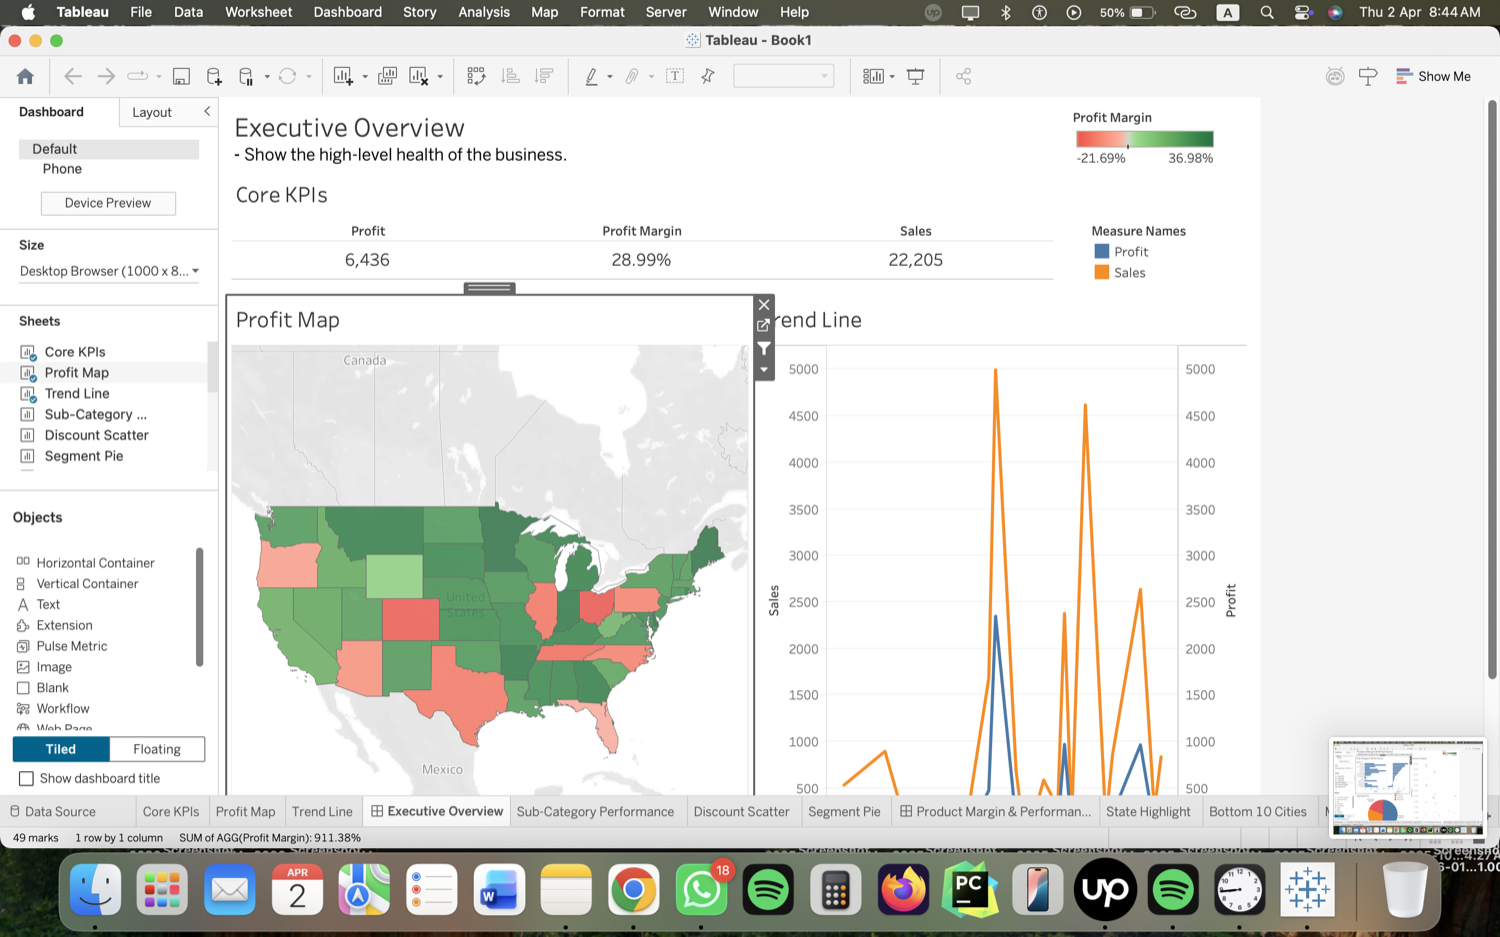Image resolution: width=1500 pixels, height=937 pixels.
Task: Click the Fix axes pin icon
Action: coord(708,76)
